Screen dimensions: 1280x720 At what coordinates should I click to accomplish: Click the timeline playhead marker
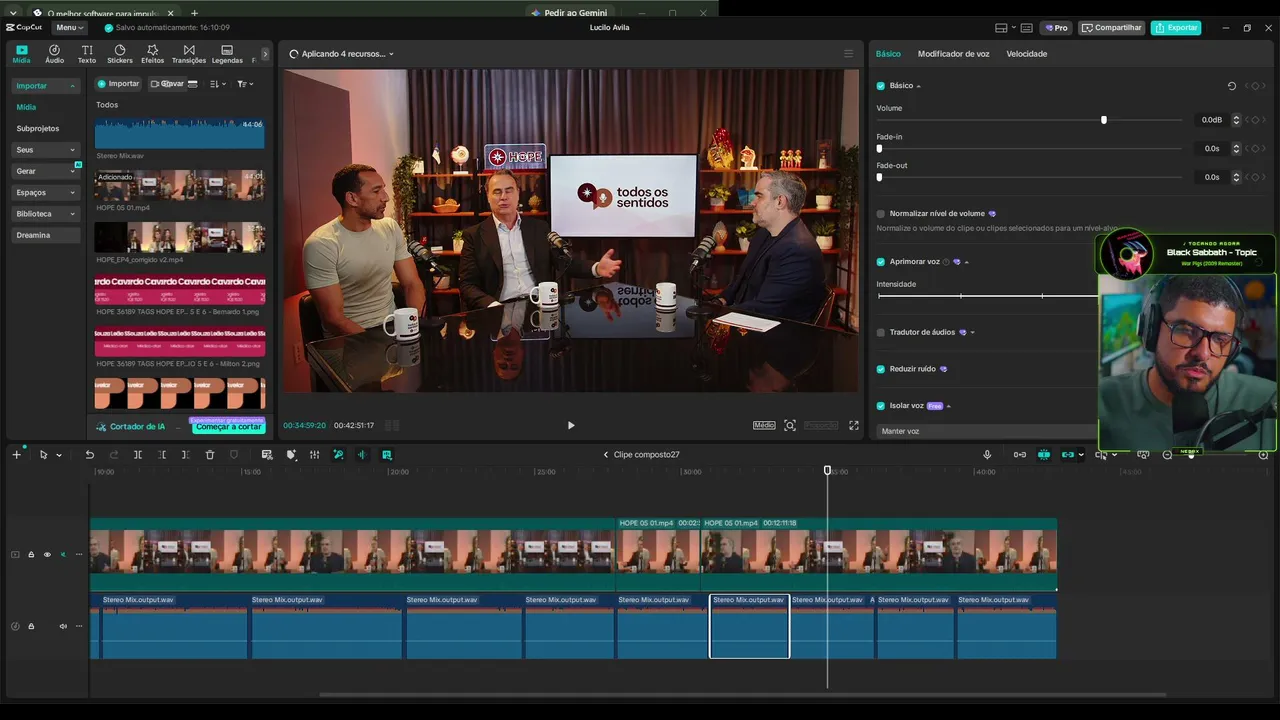click(x=827, y=470)
